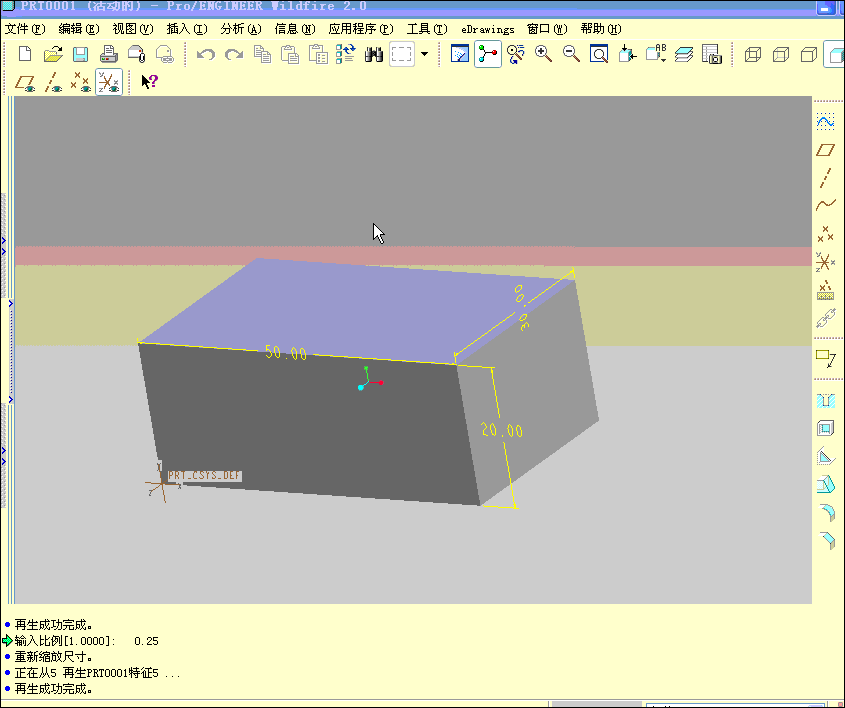Image resolution: width=845 pixels, height=708 pixels.
Task: Open saved view list icon
Action: [x=656, y=54]
